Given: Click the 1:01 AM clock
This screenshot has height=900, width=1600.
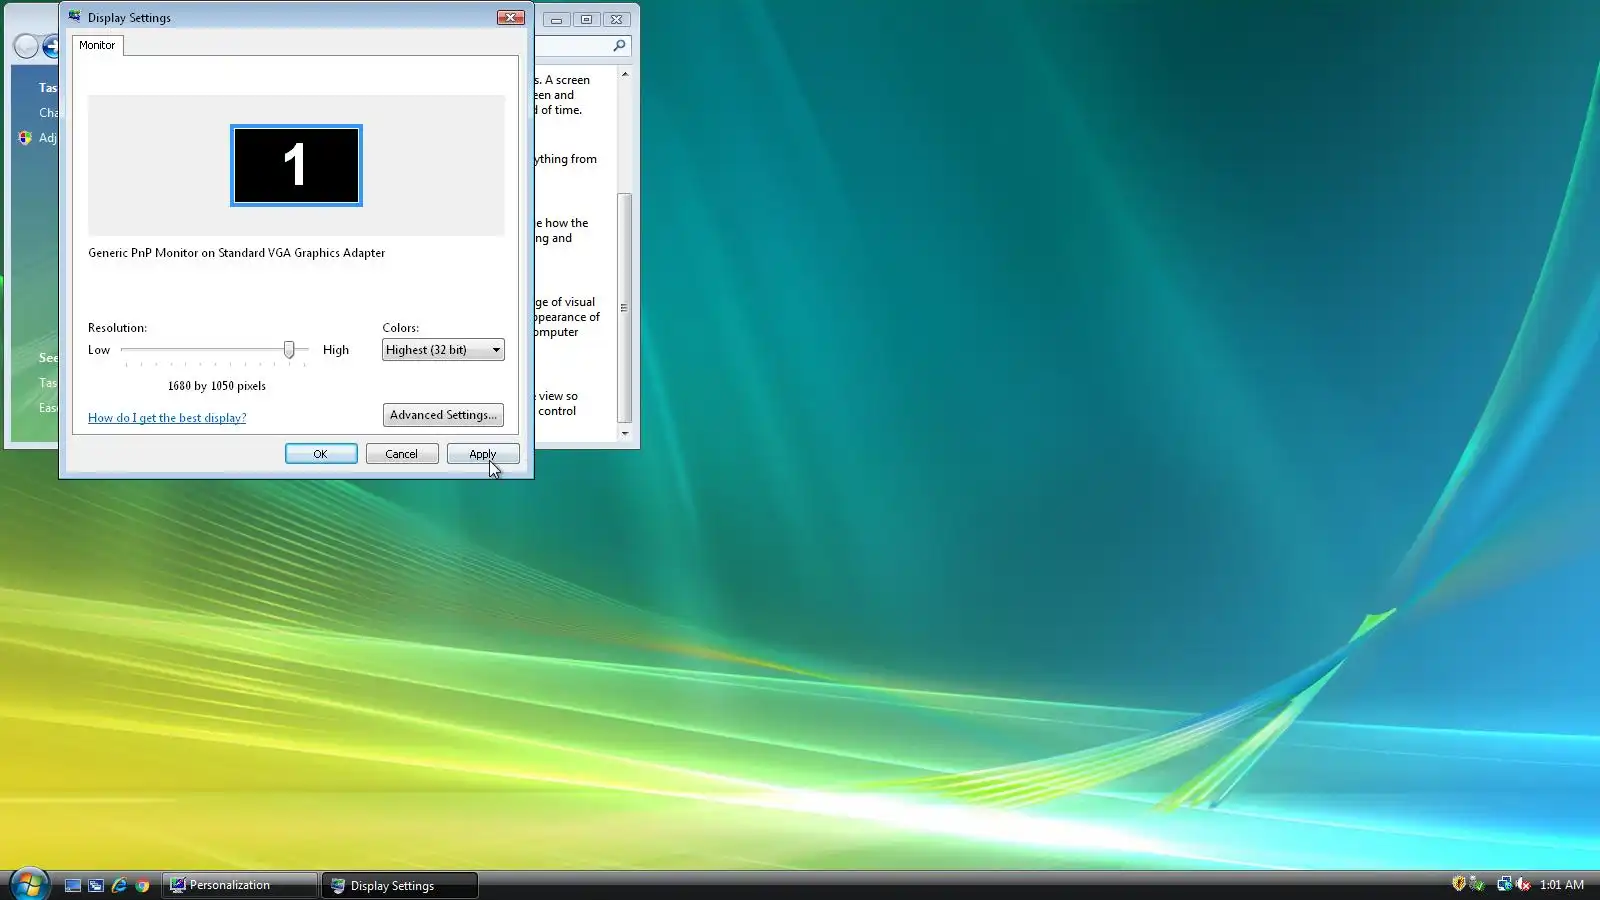Looking at the screenshot, I should point(1562,885).
